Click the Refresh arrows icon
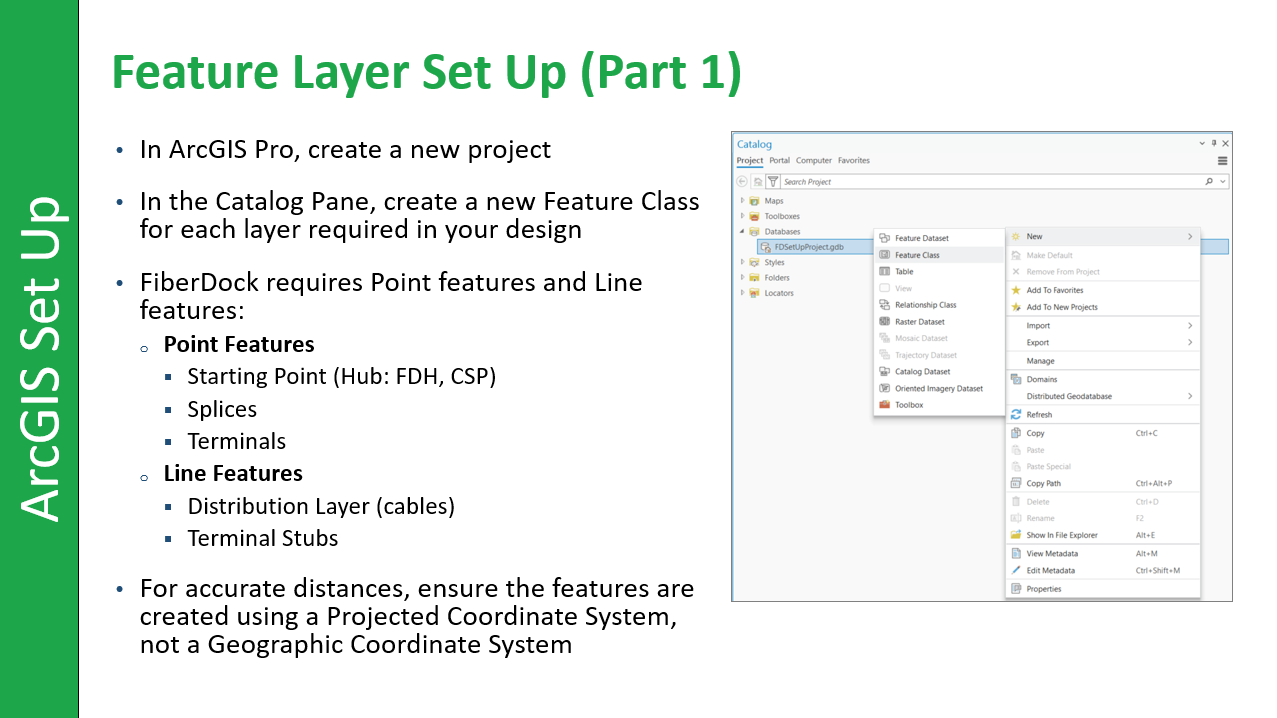This screenshot has width=1277, height=718. point(1016,414)
